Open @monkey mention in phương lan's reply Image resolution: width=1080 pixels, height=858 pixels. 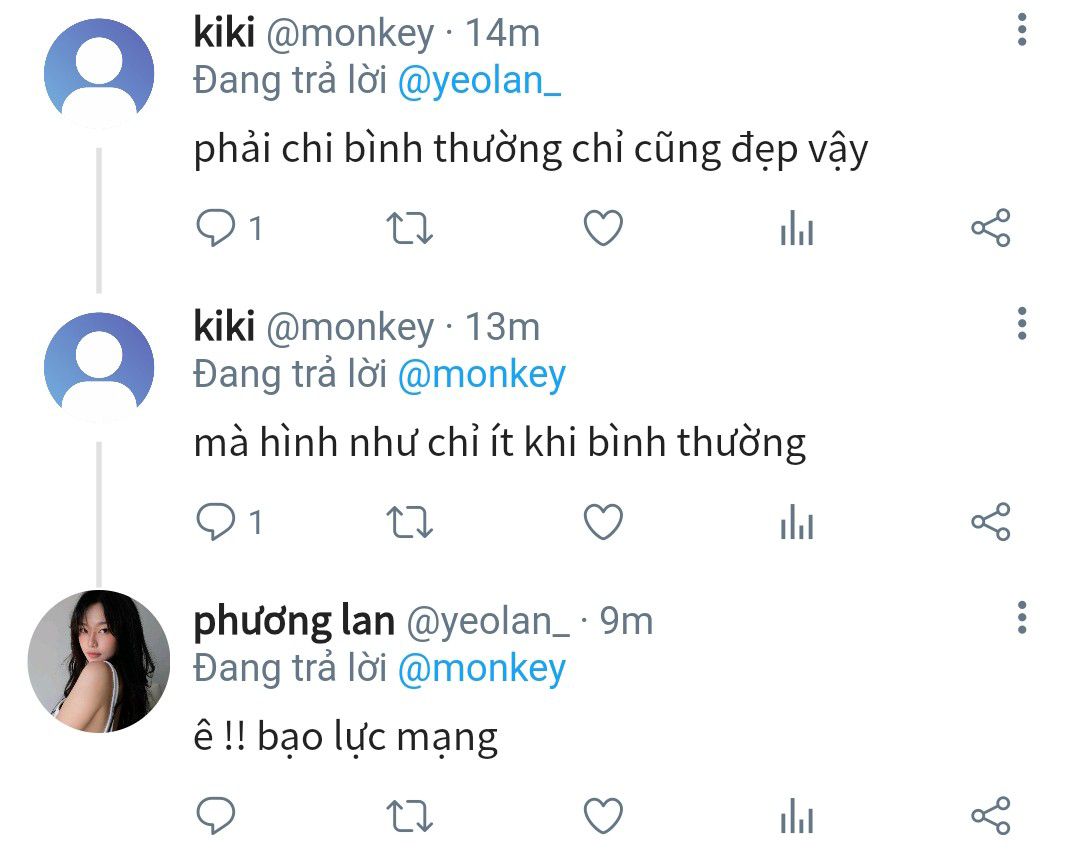tap(481, 669)
